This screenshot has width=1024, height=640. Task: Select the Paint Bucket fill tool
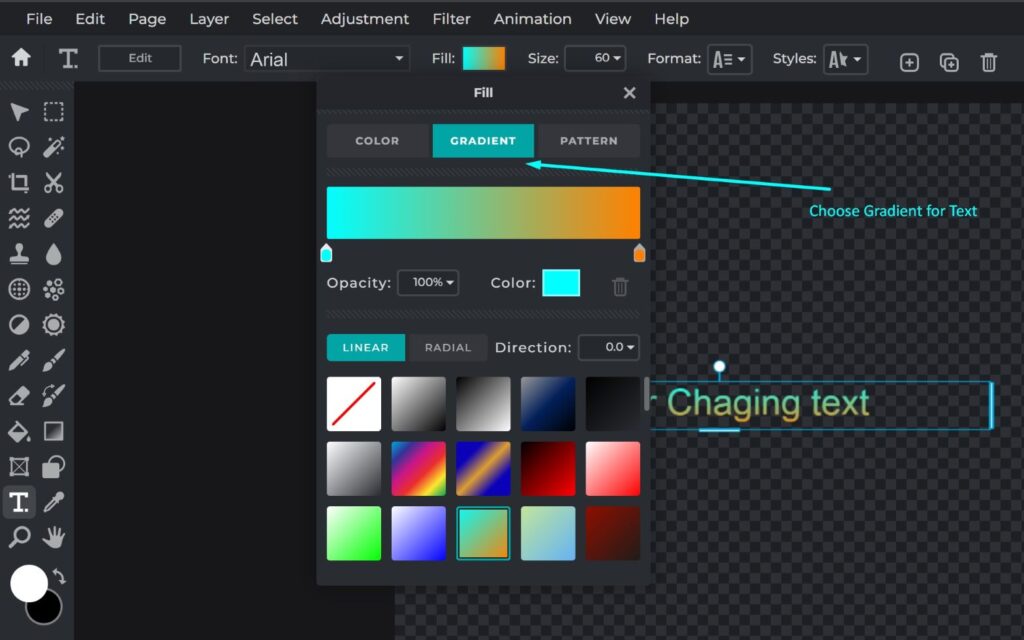19,431
